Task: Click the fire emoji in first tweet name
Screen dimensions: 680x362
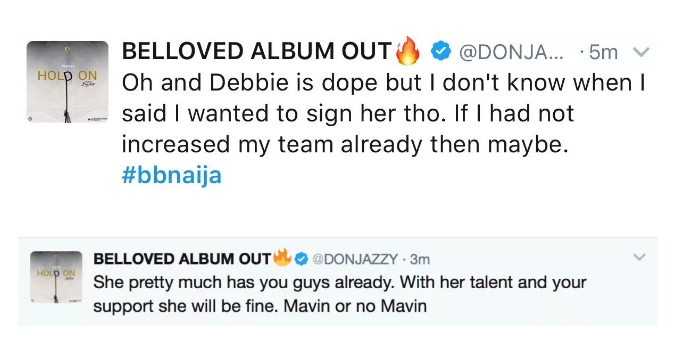Action: [x=408, y=50]
